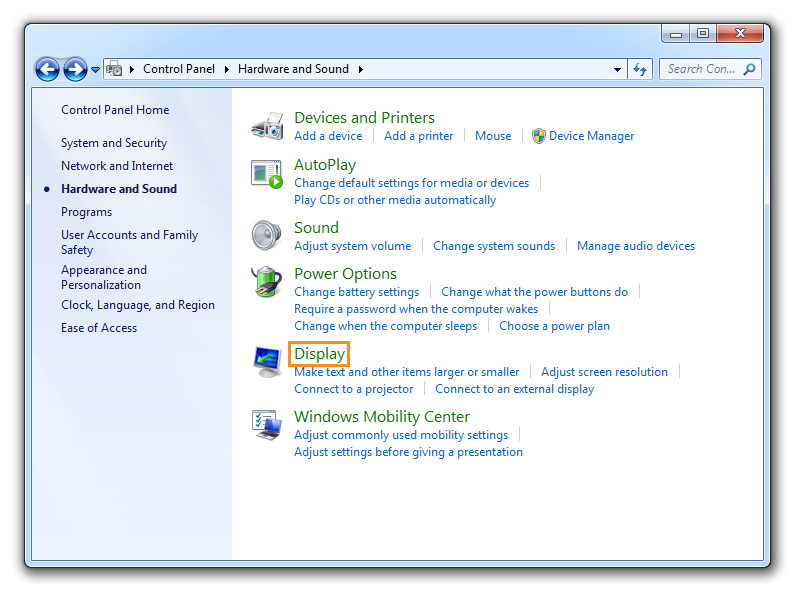Screen dimensions: 800x590
Task: Expand the address bar history dropdown
Action: click(x=617, y=69)
